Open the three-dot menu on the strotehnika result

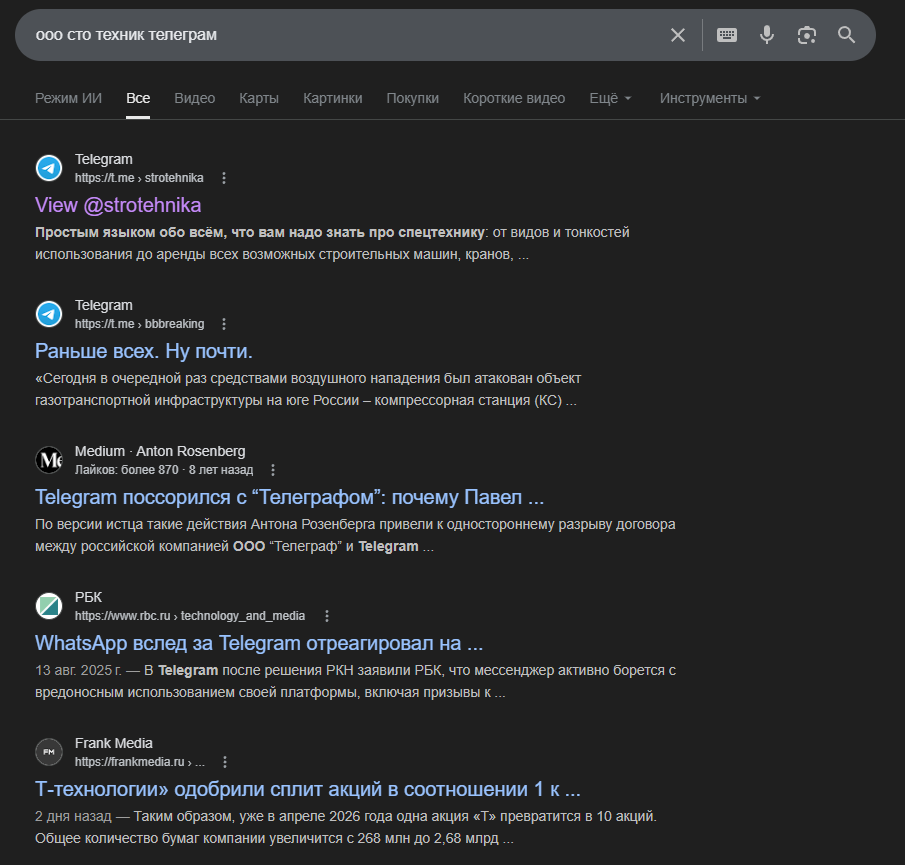tap(223, 177)
